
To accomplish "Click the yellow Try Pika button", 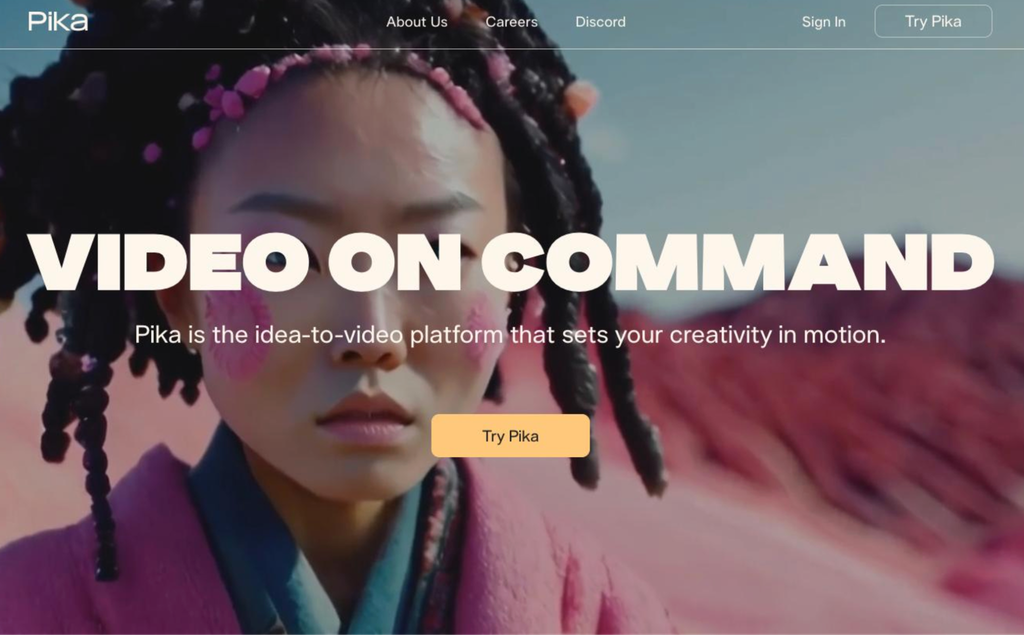I will 510,436.
